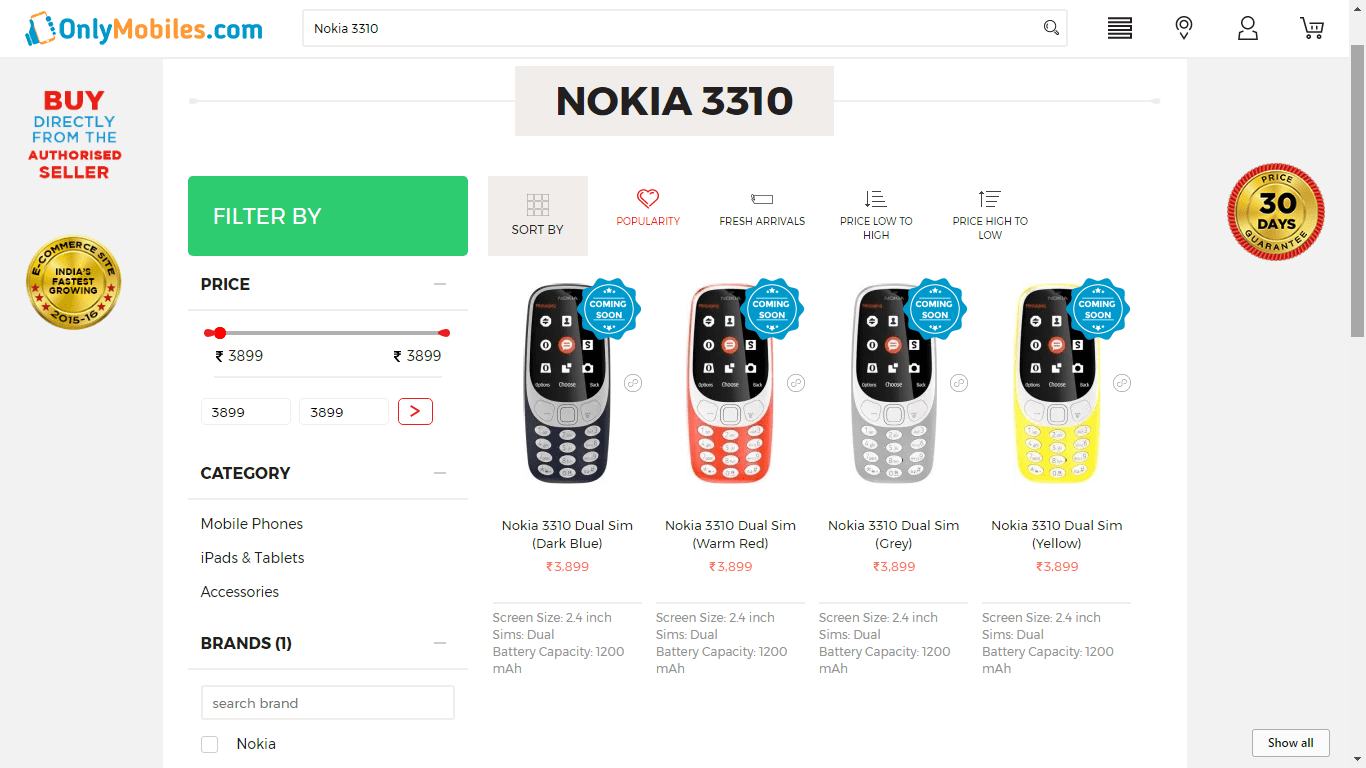Sort by Price Low to High
This screenshot has width=1366, height=768.
pos(876,214)
